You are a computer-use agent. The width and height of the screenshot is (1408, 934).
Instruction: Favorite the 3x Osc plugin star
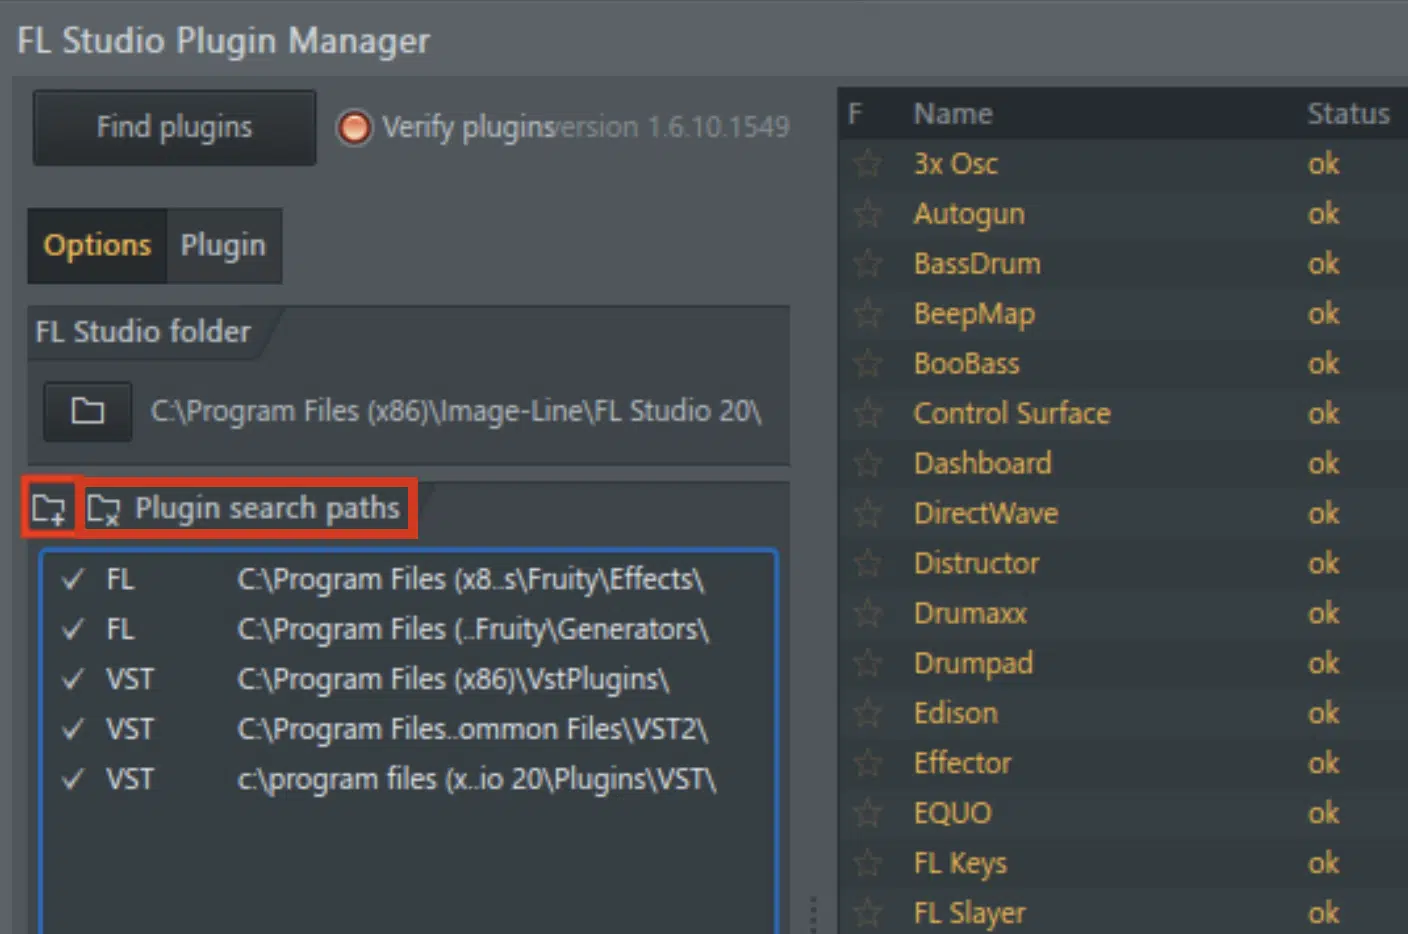867,163
